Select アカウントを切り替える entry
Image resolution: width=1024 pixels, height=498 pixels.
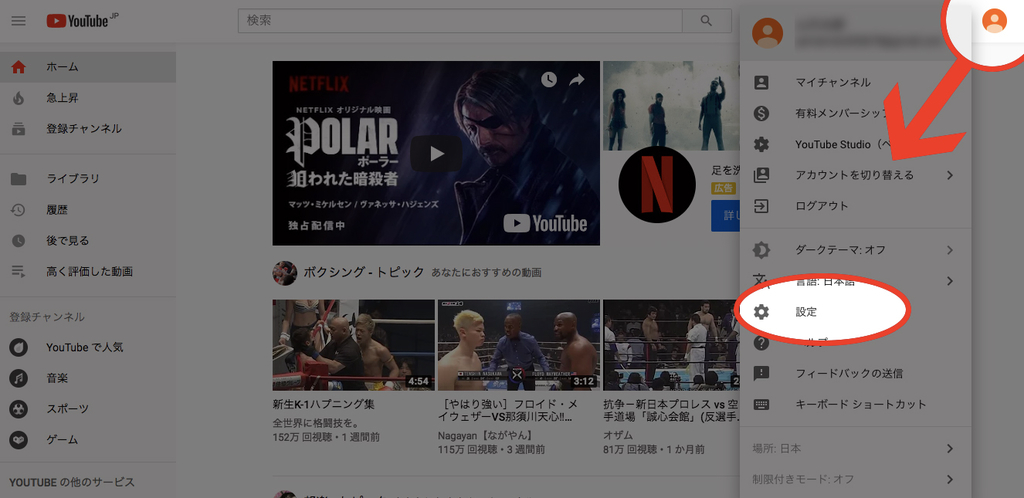[856, 175]
